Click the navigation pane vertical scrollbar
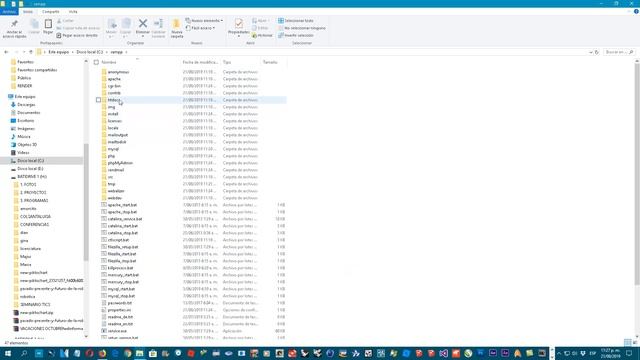The width and height of the screenshot is (640, 360). click(x=86, y=202)
